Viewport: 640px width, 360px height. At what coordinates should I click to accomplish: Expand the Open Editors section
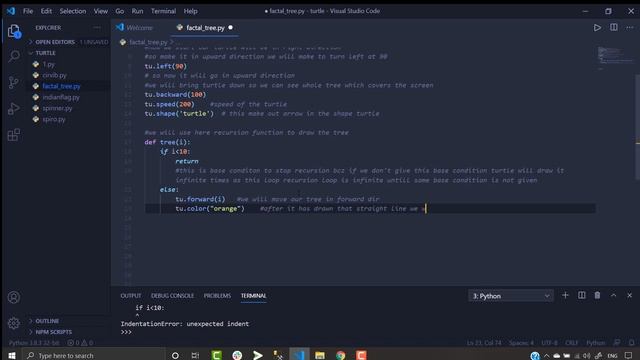(68, 42)
